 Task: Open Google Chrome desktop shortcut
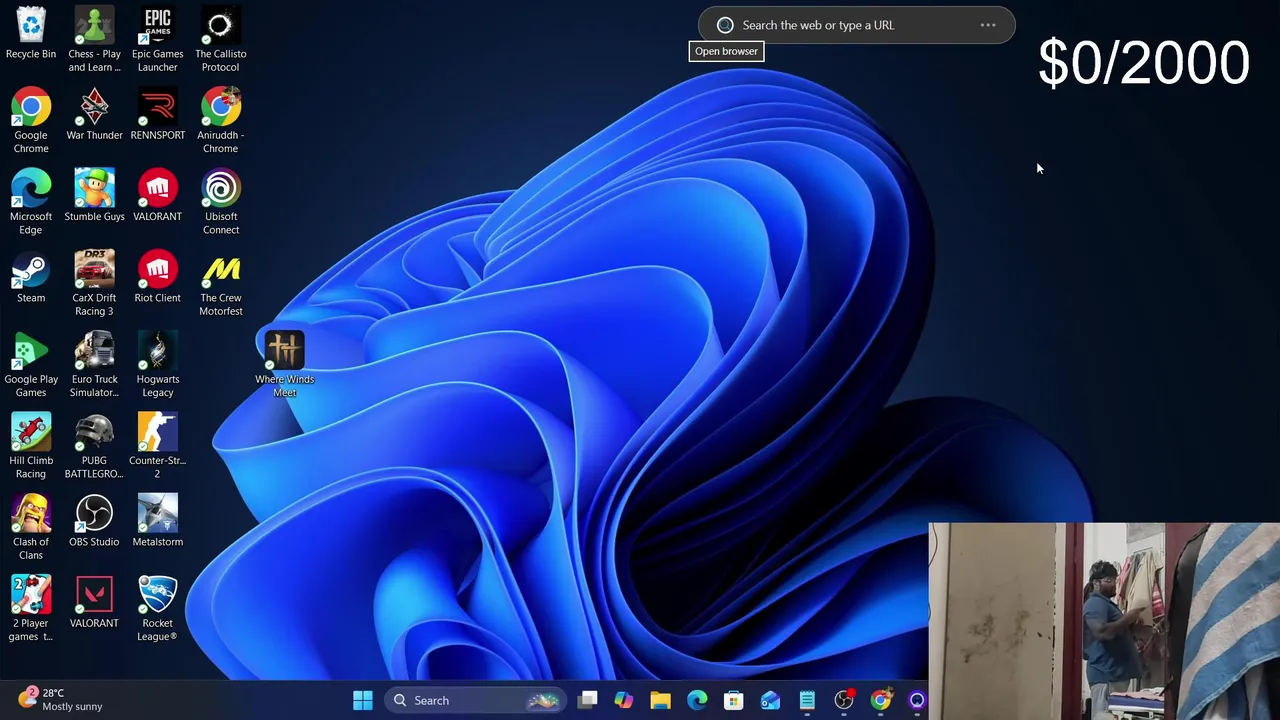pyautogui.click(x=31, y=120)
